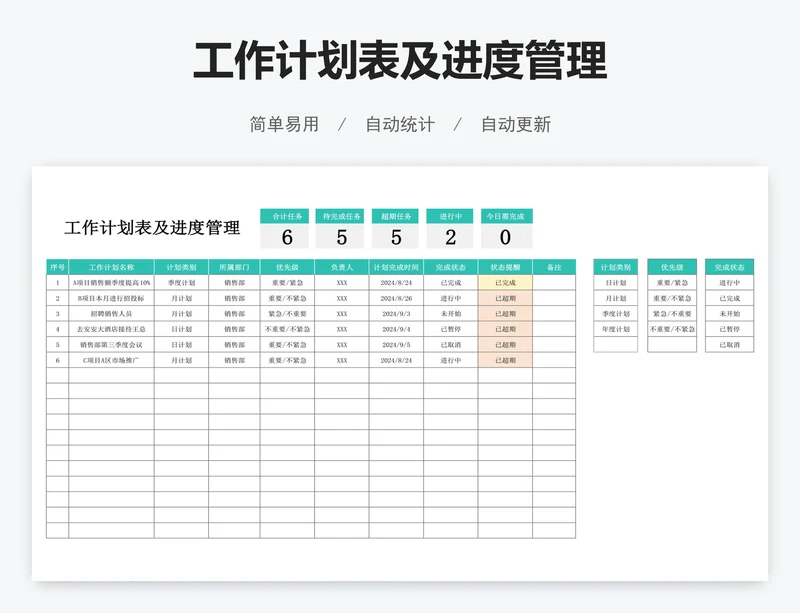Click the sequence number 6 cell
This screenshot has height=613, width=800.
click(58, 360)
